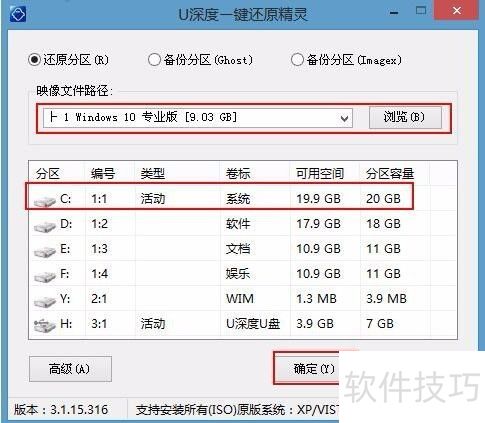
Task: Click the E: drive icon
Action: point(45,251)
